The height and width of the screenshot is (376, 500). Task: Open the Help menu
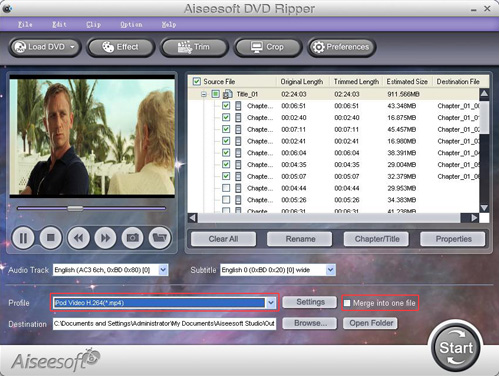(169, 24)
